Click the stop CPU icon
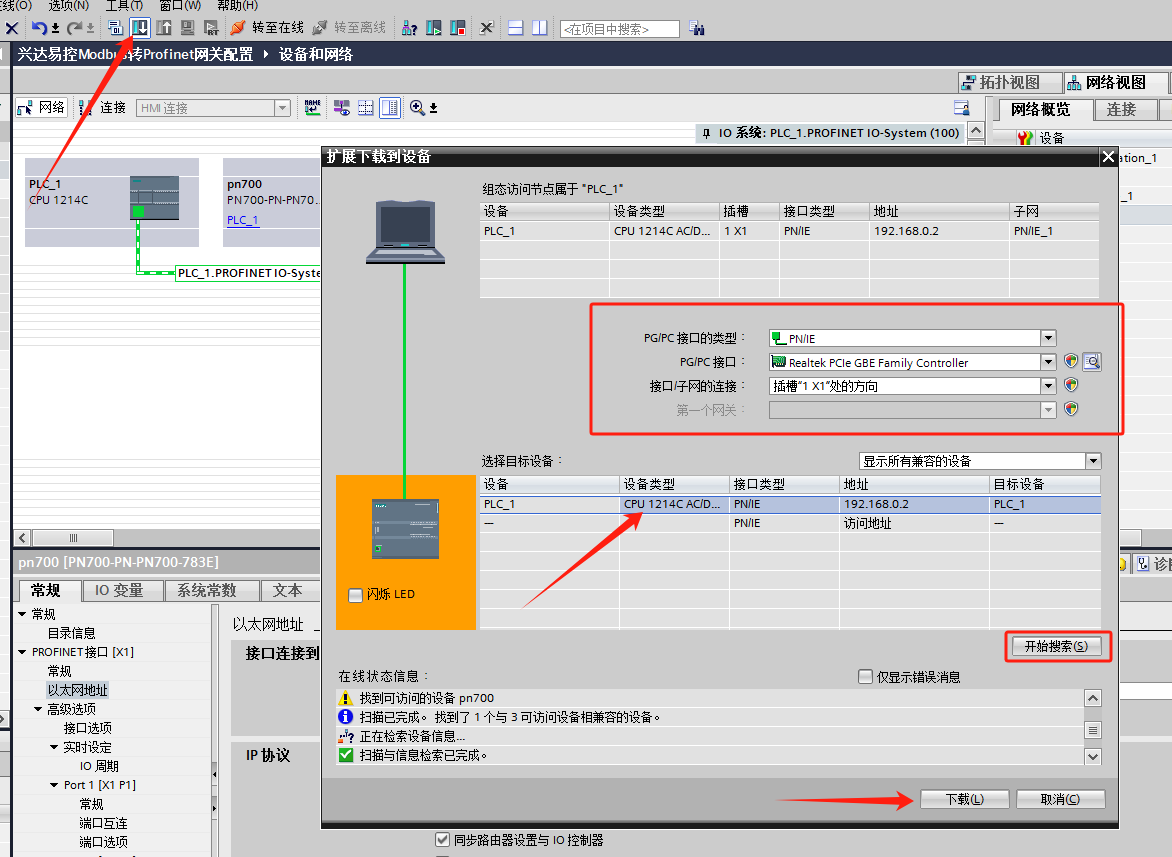This screenshot has width=1172, height=857. 457,28
